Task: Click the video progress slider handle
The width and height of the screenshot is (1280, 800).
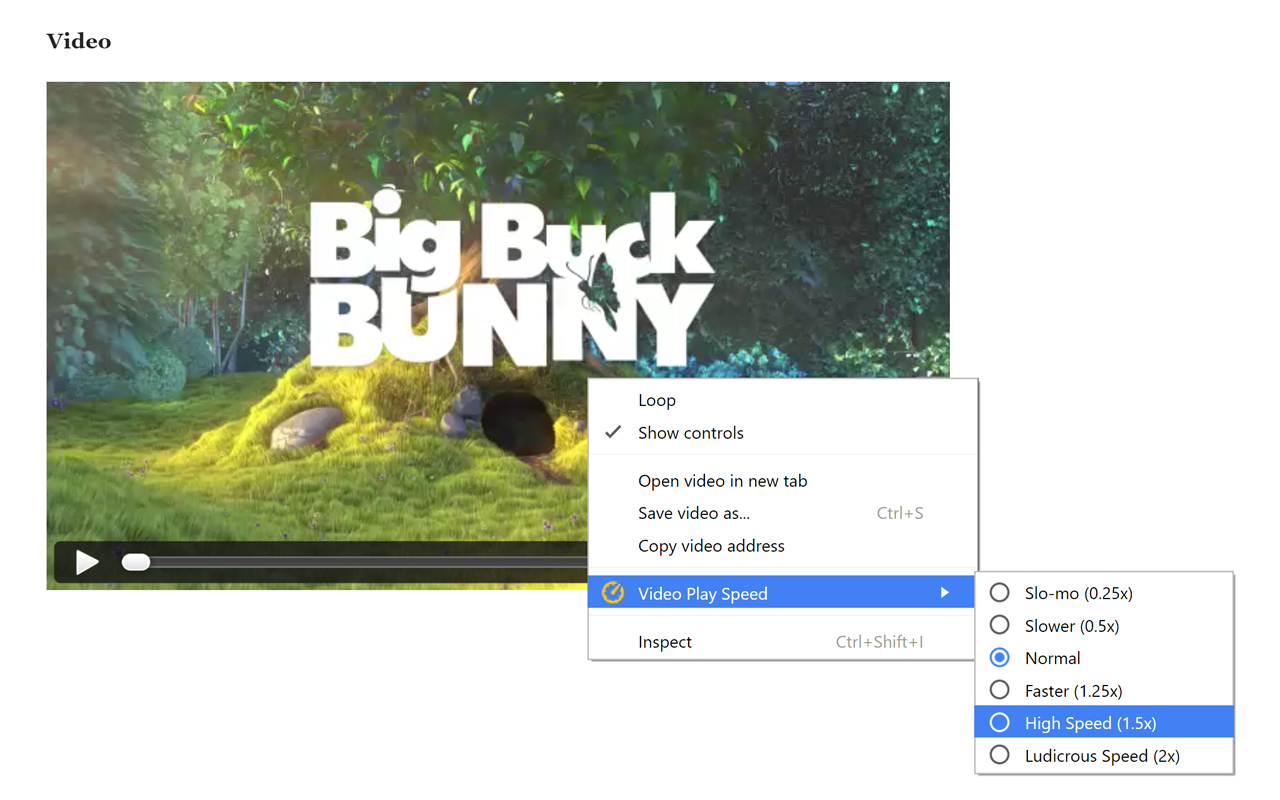Action: (136, 562)
